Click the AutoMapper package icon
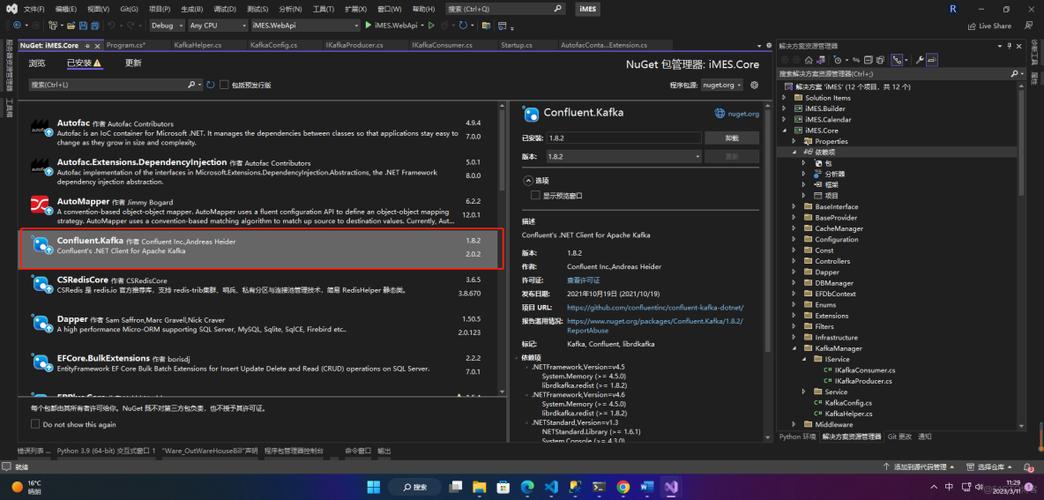1044x500 pixels. [41, 205]
